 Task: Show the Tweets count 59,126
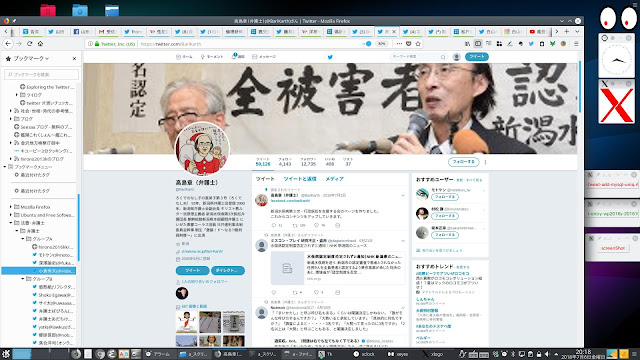tap(263, 162)
